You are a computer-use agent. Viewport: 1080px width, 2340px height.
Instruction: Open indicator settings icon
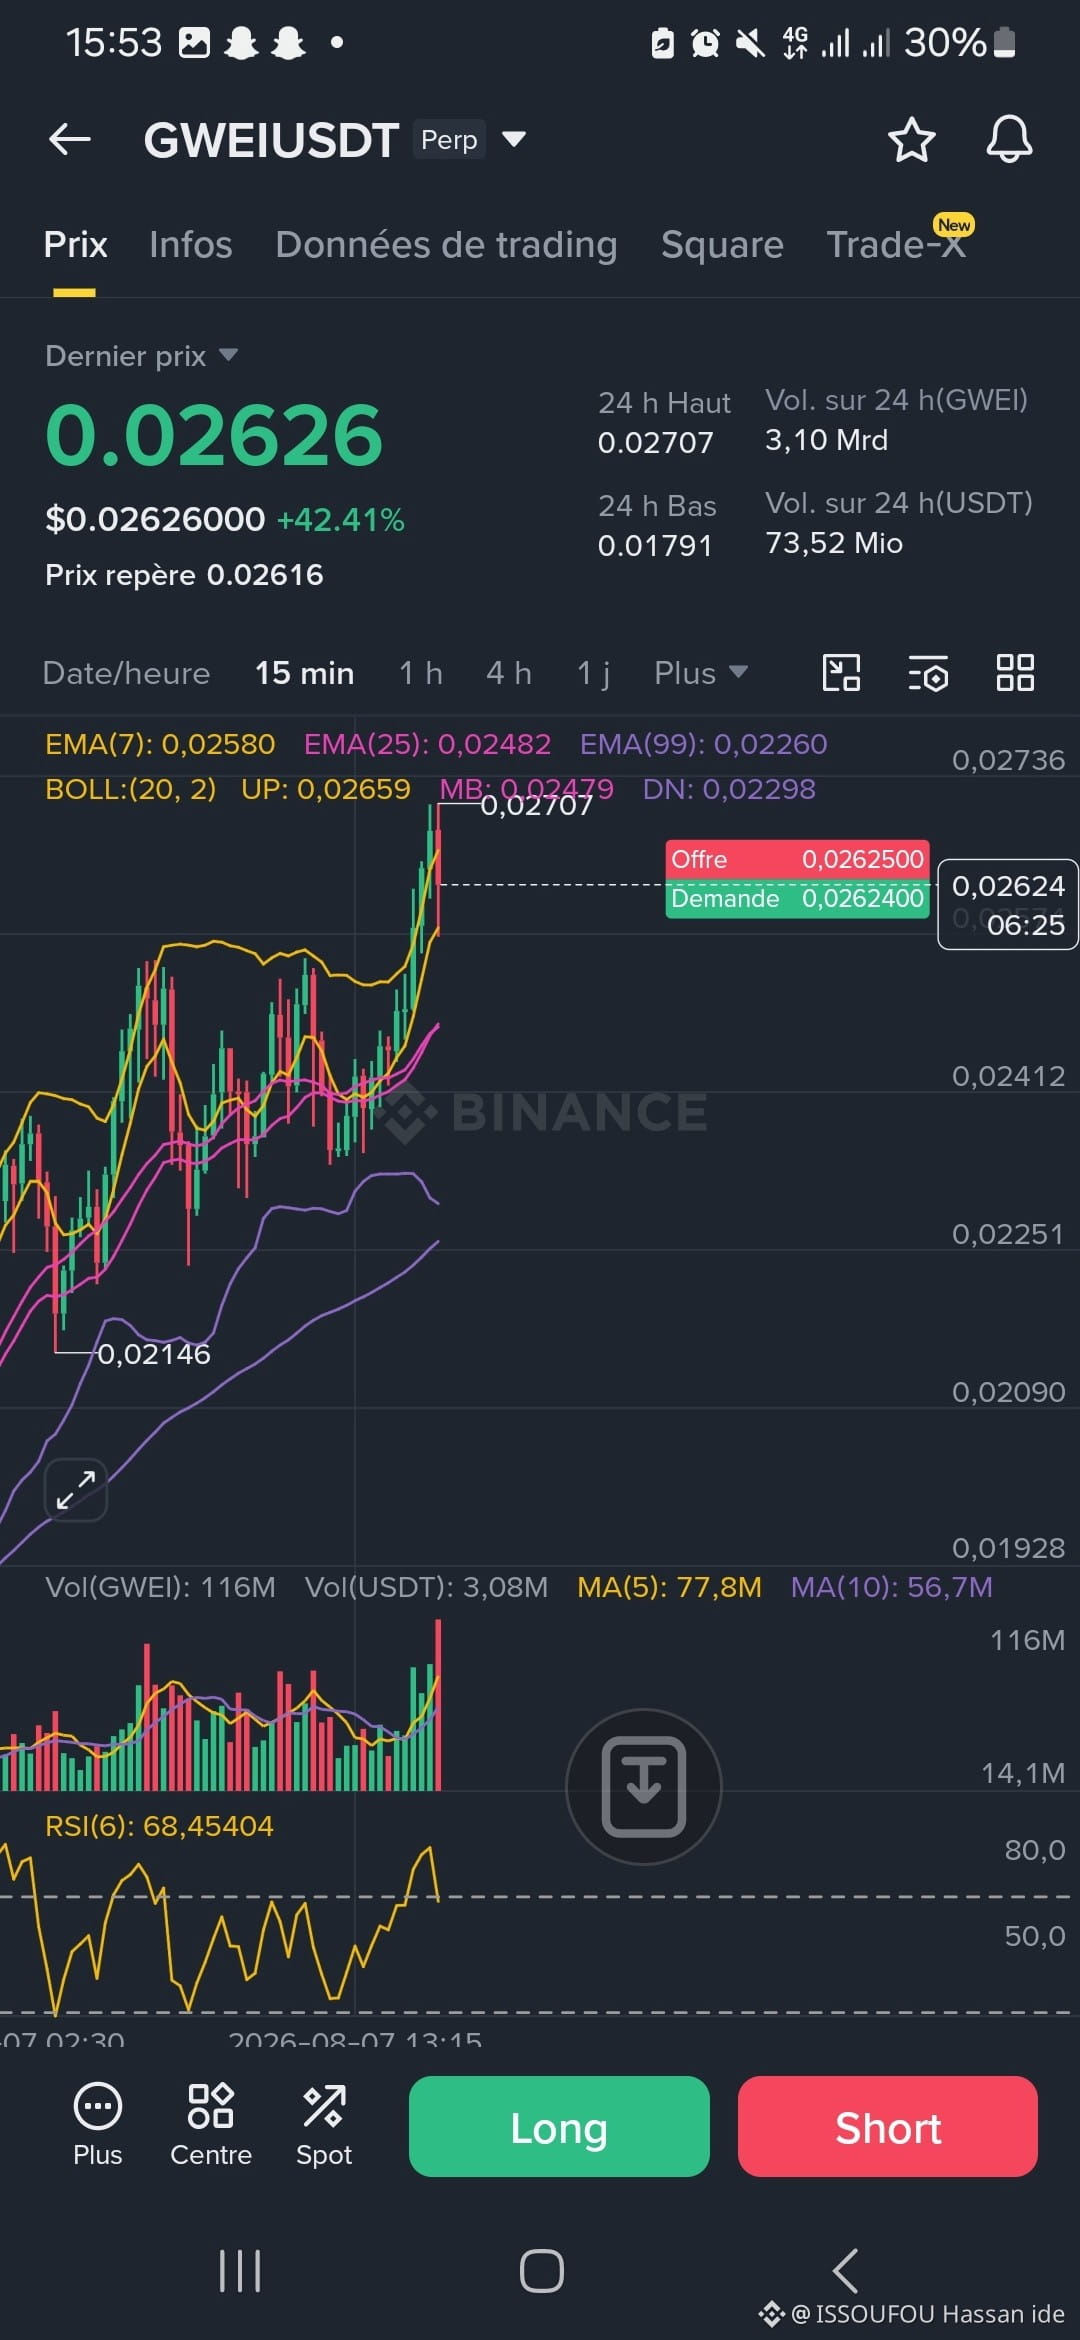tap(928, 673)
